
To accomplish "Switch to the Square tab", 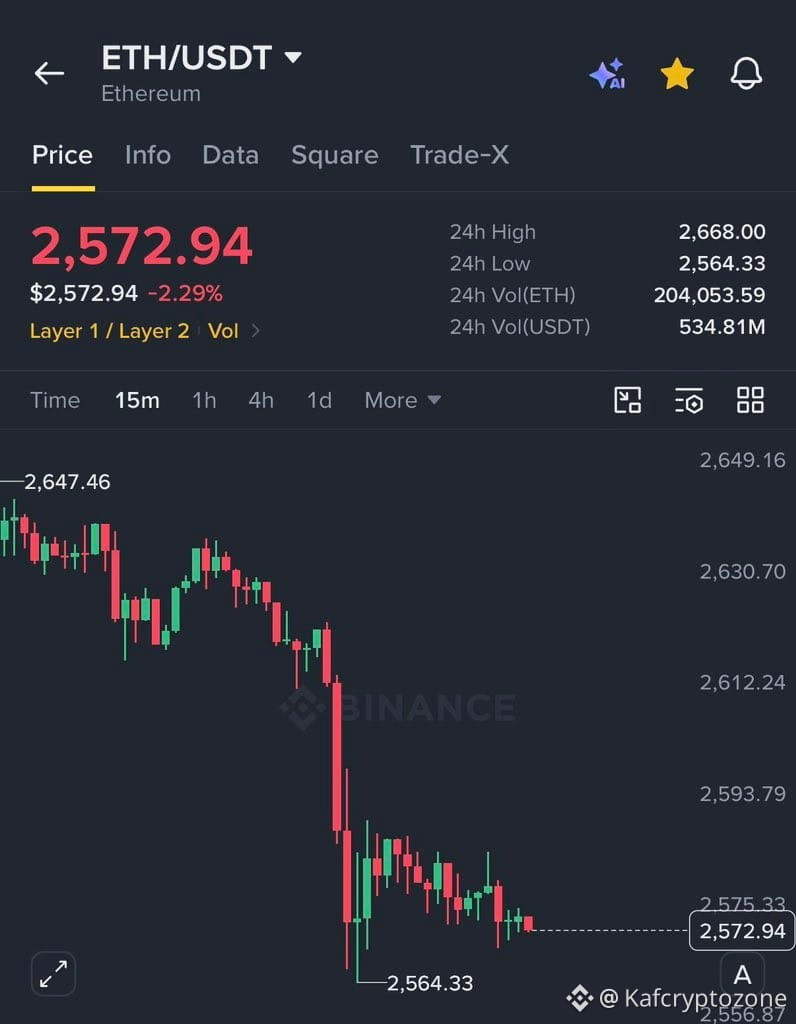I will pos(334,155).
